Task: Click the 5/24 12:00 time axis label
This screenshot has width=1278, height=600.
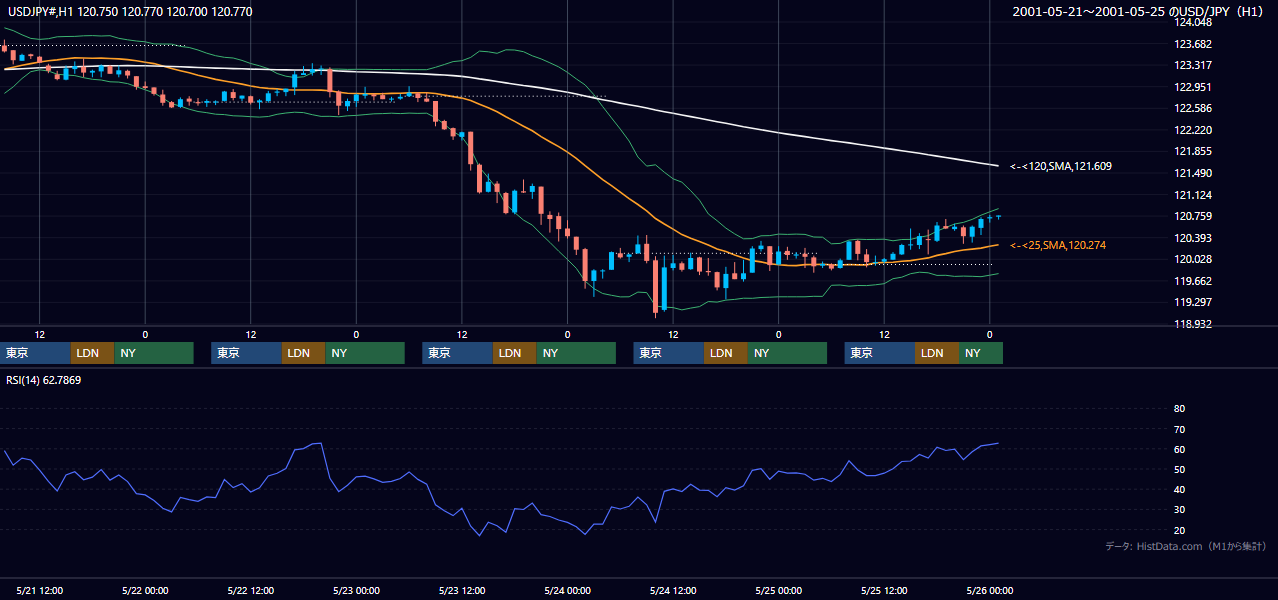Action: click(x=673, y=591)
